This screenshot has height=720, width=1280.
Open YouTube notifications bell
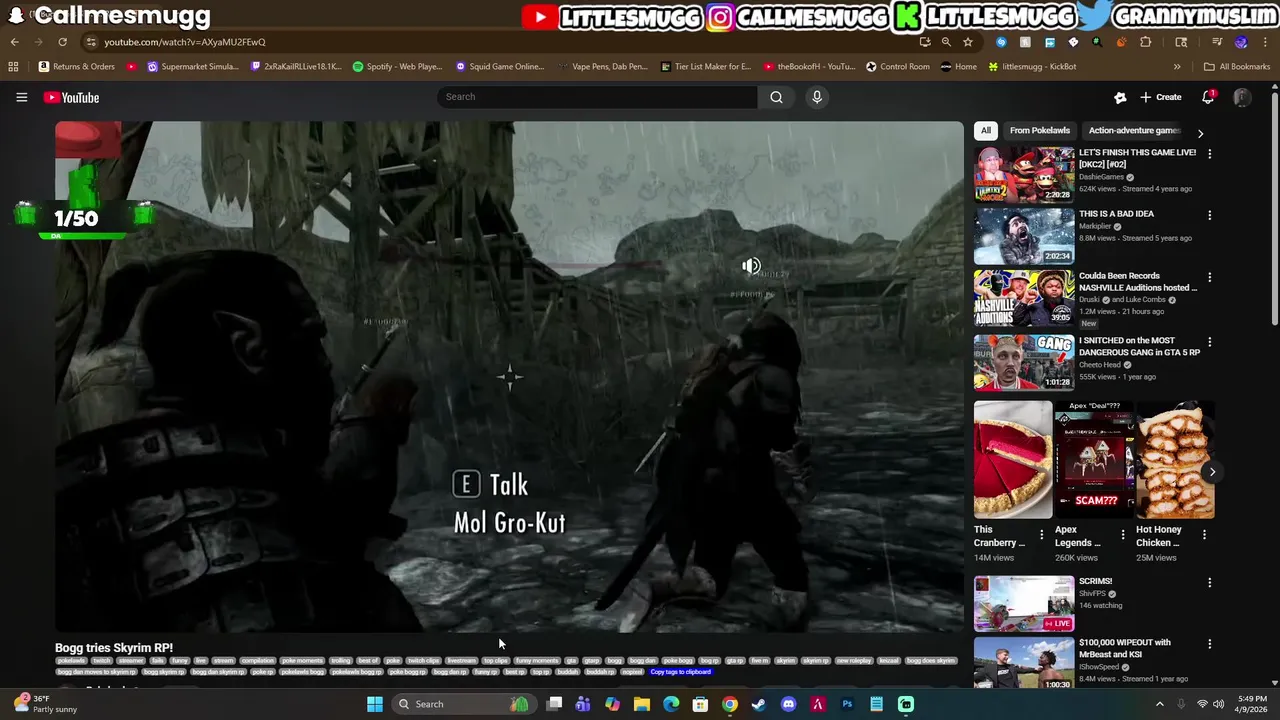(x=1208, y=97)
